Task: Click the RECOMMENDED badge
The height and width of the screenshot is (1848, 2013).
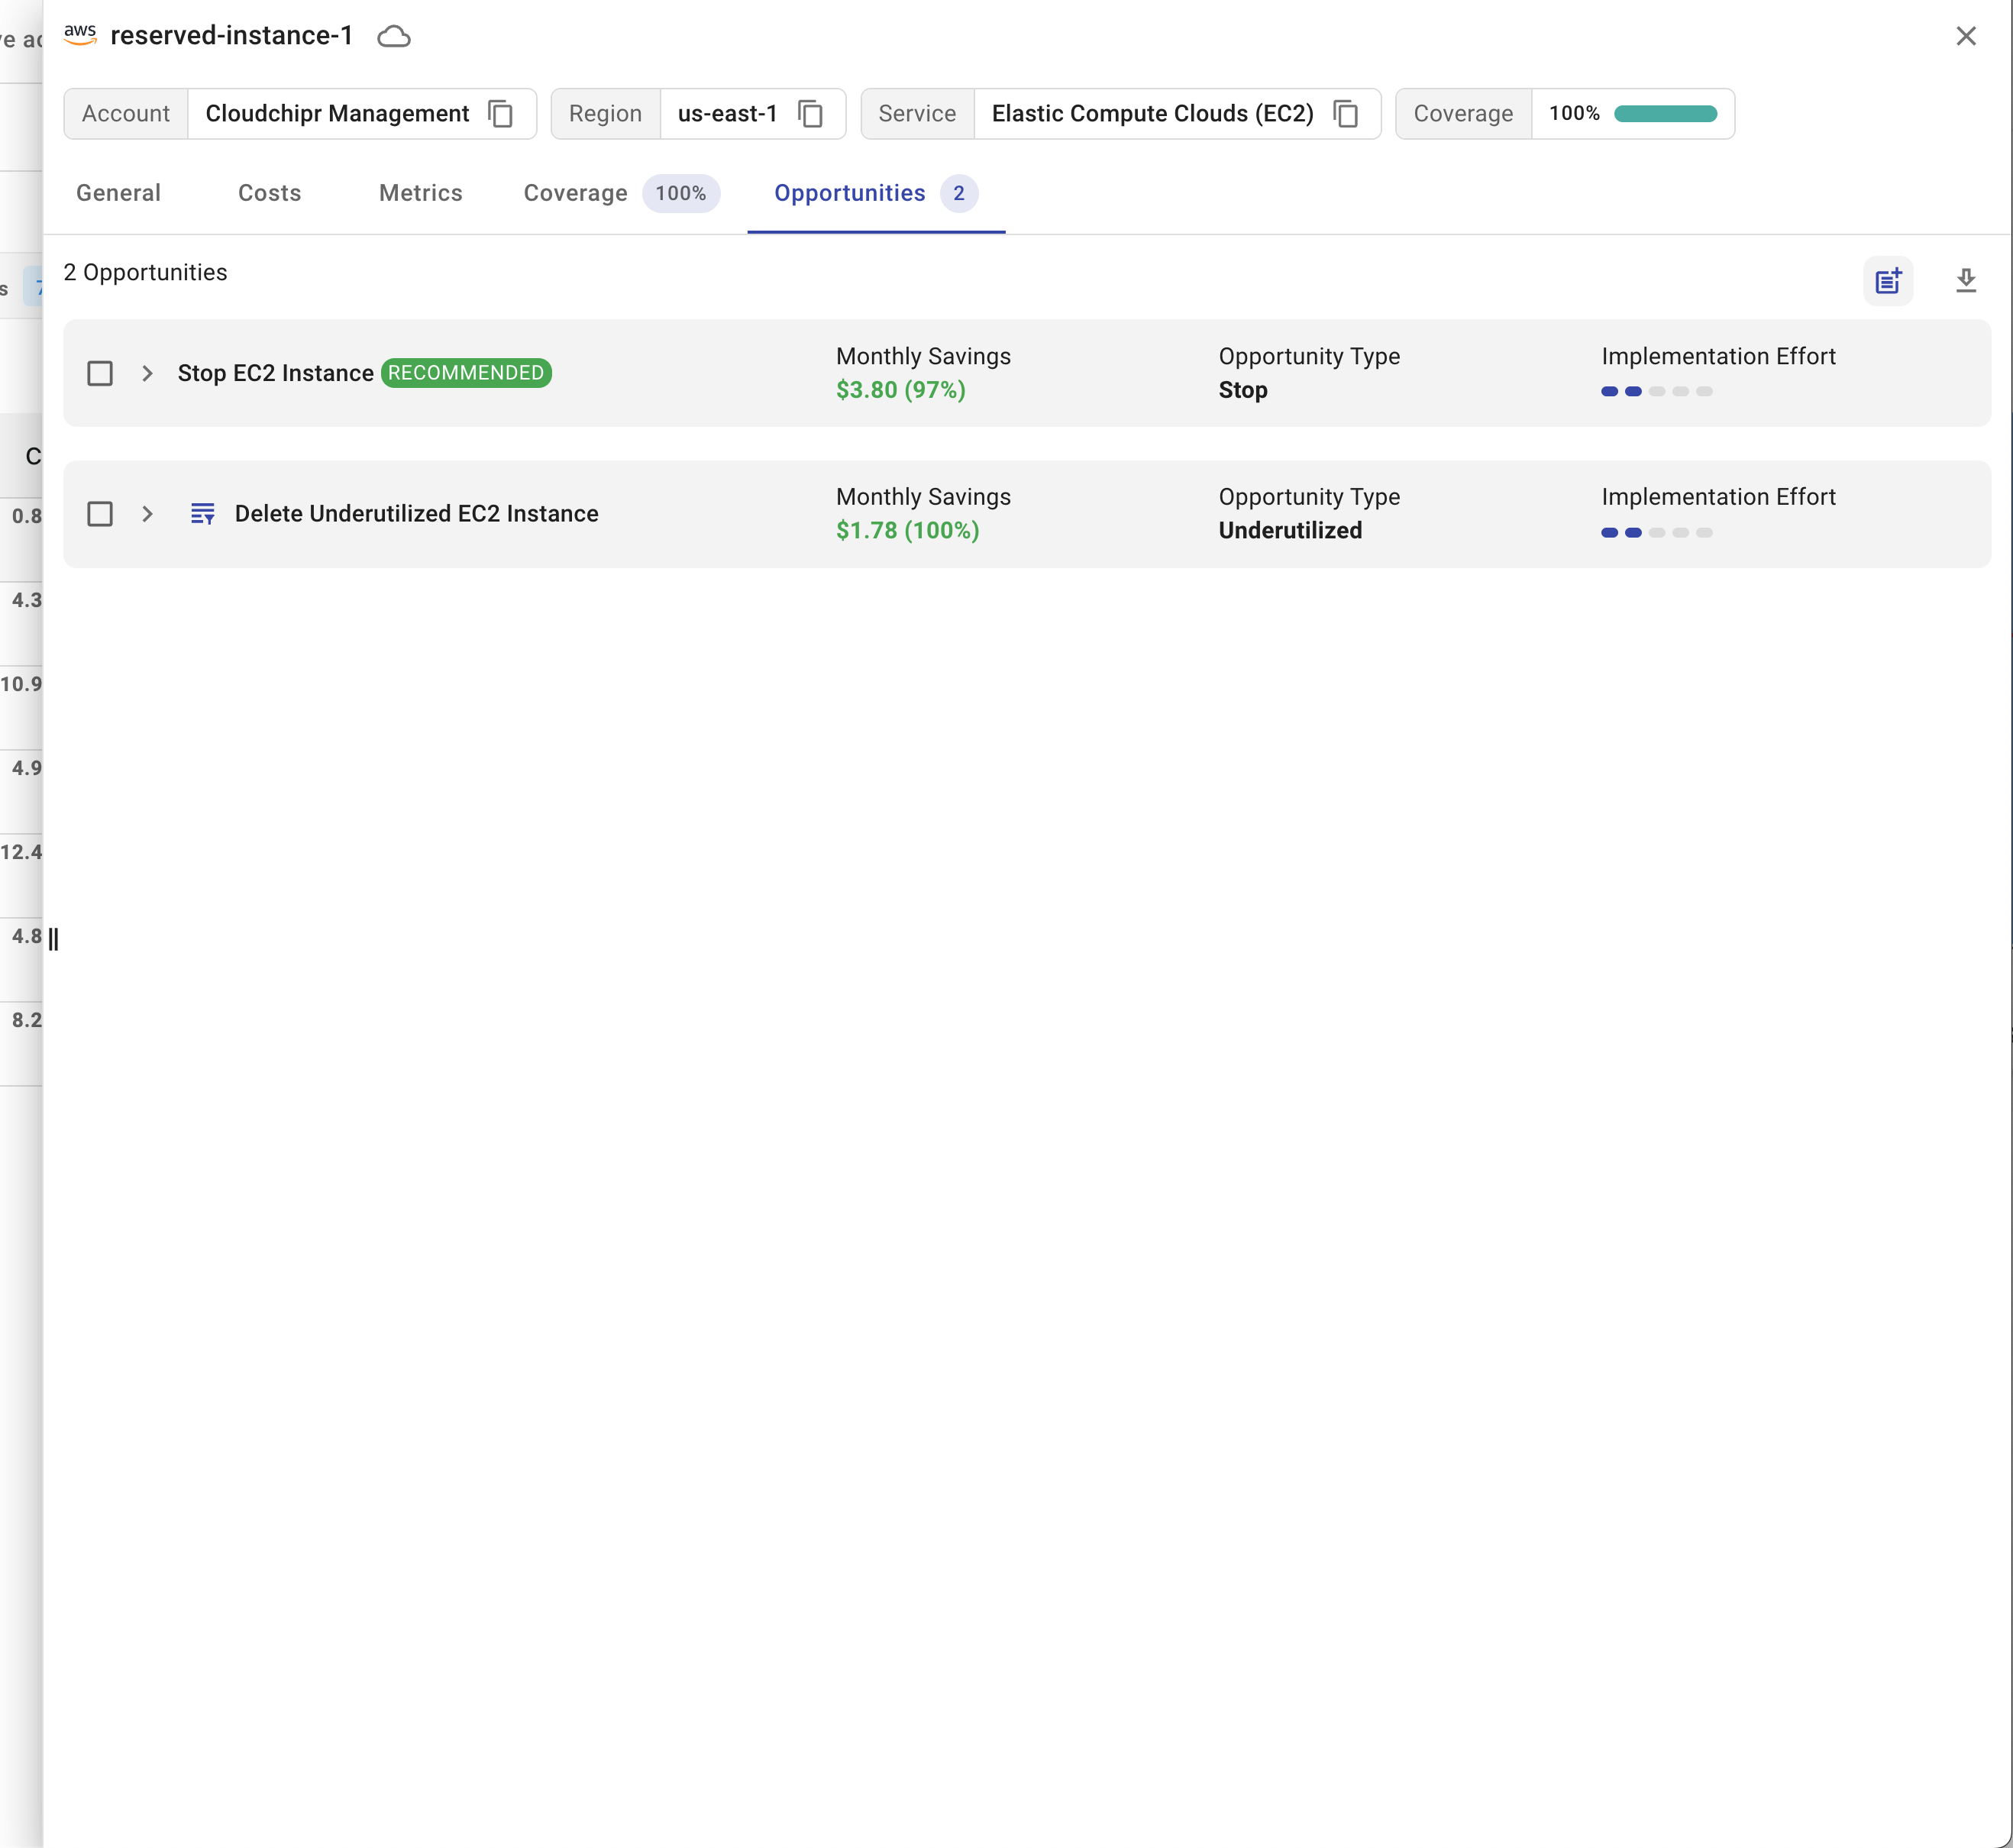Action: click(x=466, y=373)
